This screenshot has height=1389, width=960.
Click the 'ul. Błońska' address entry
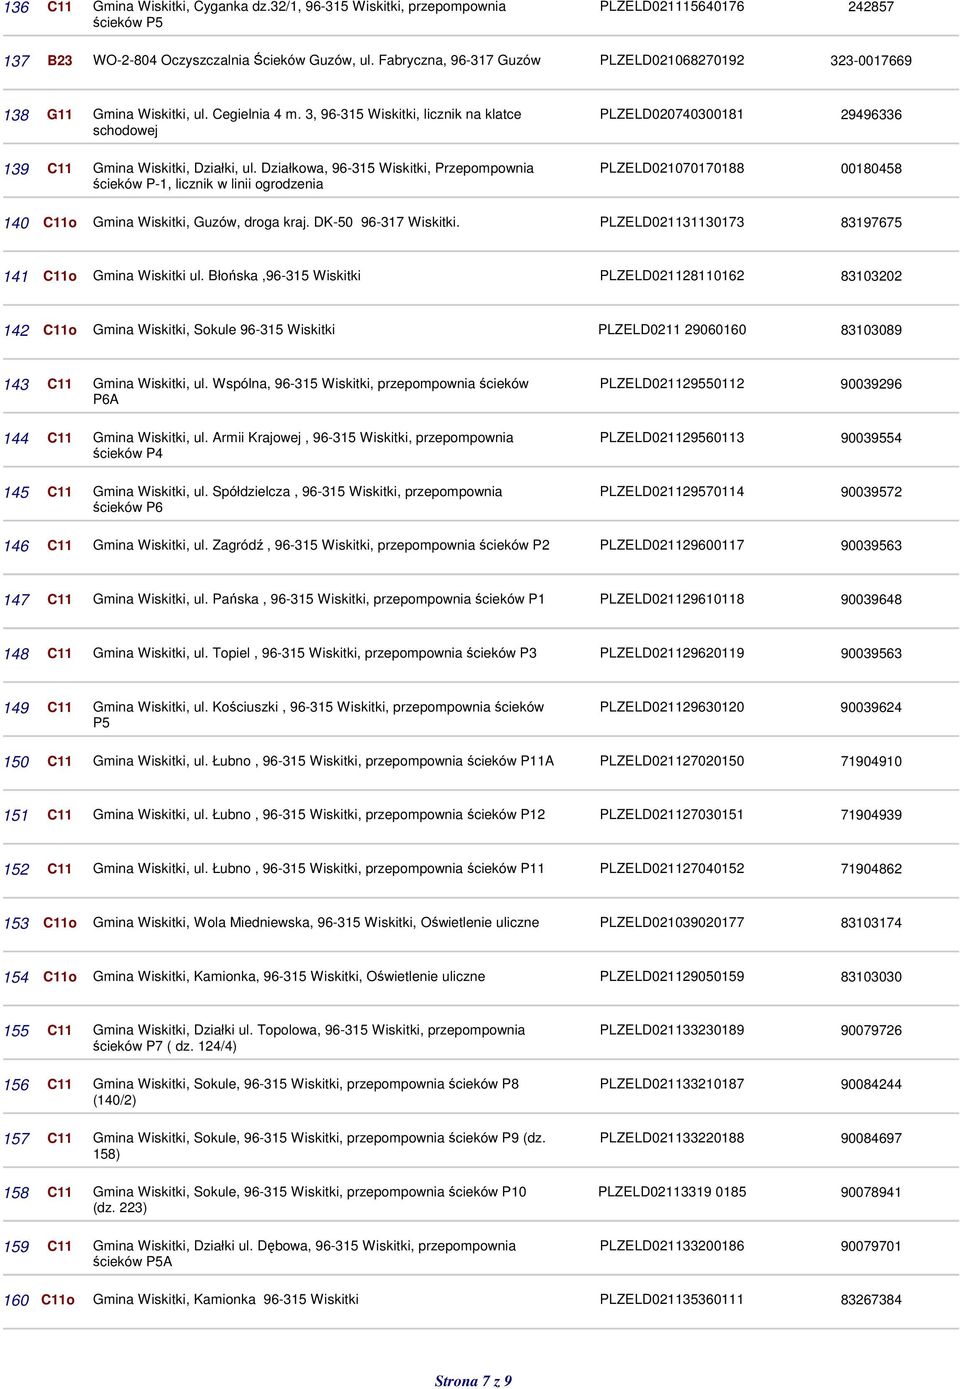tap(226, 276)
